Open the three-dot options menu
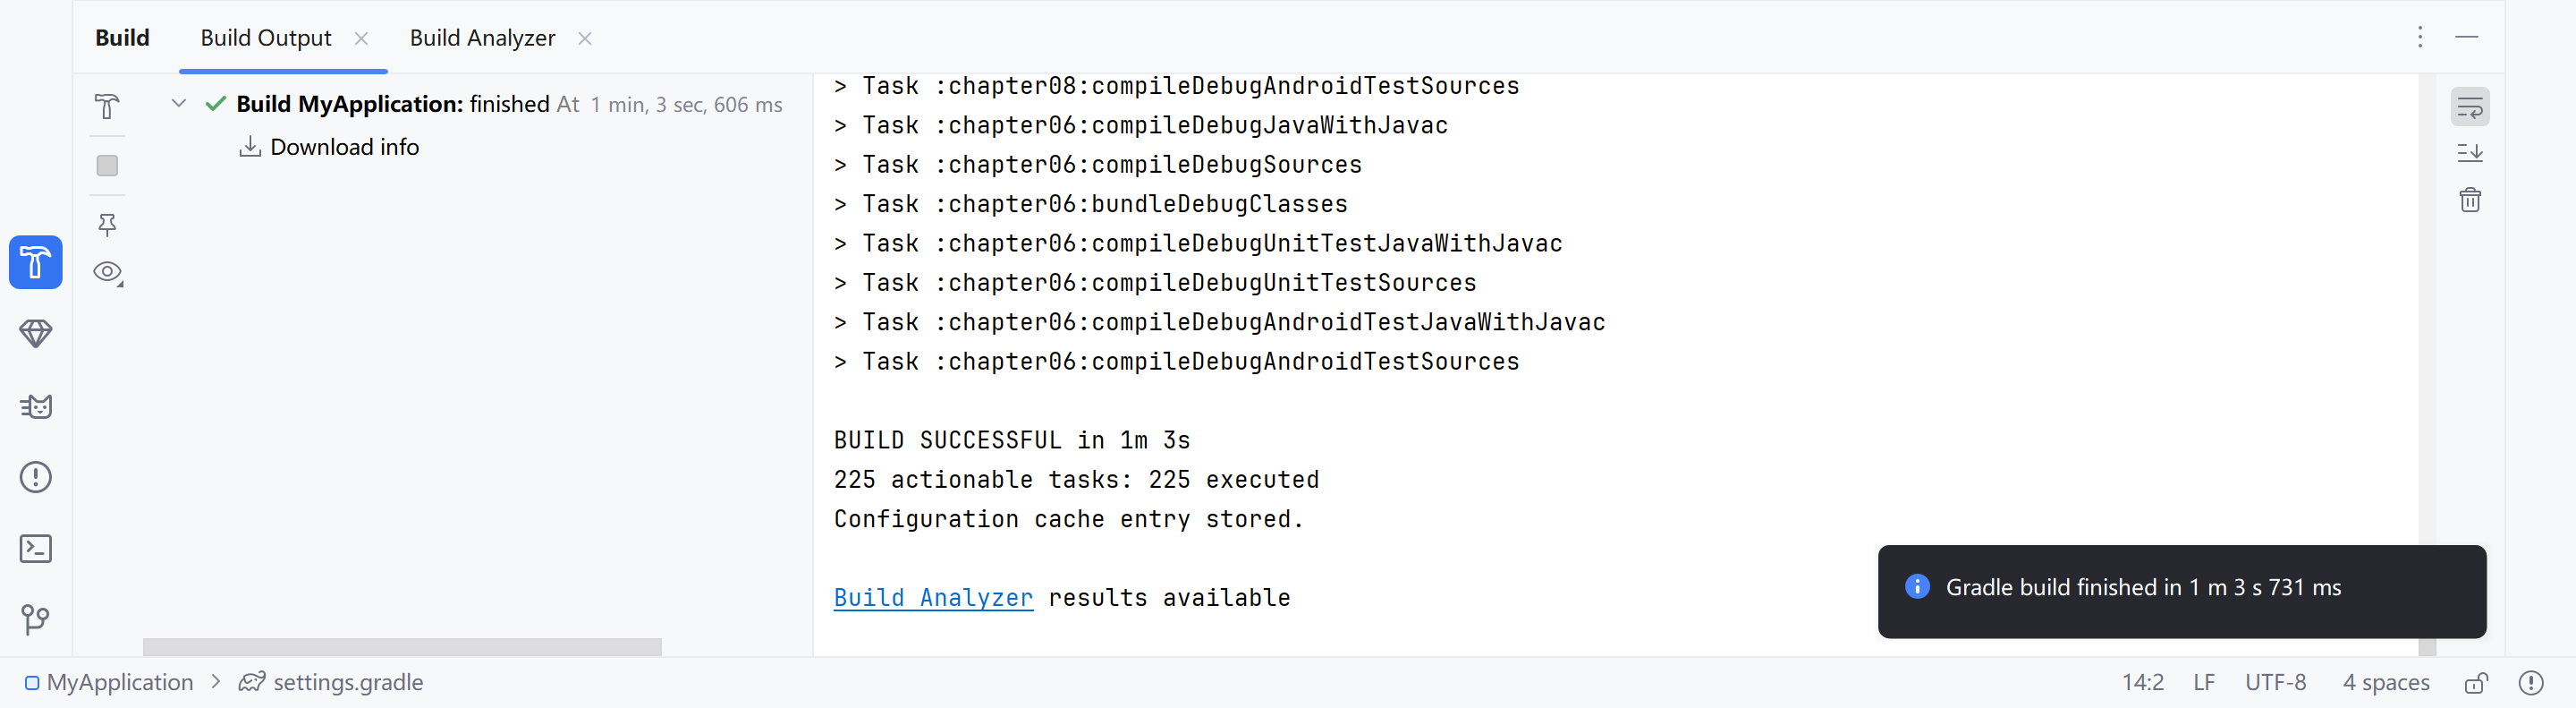 tap(2420, 37)
